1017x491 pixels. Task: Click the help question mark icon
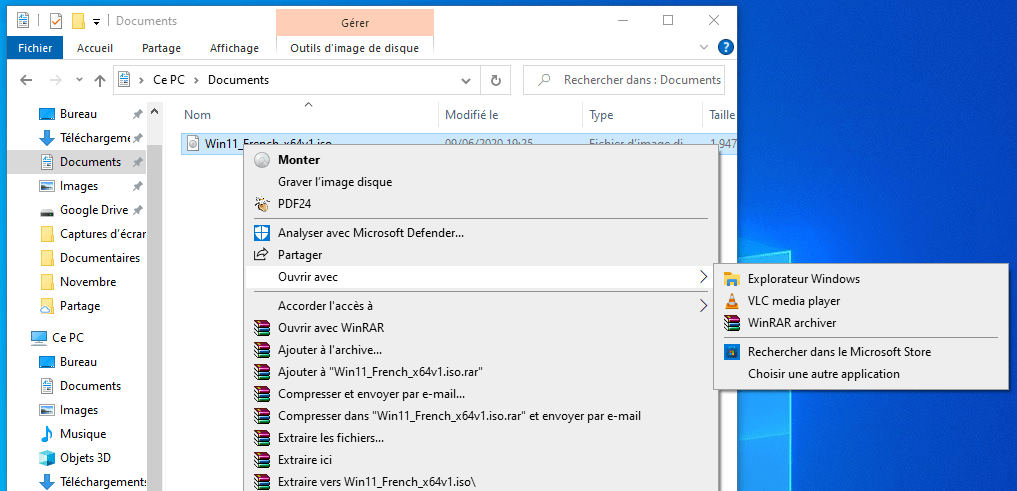coord(726,47)
